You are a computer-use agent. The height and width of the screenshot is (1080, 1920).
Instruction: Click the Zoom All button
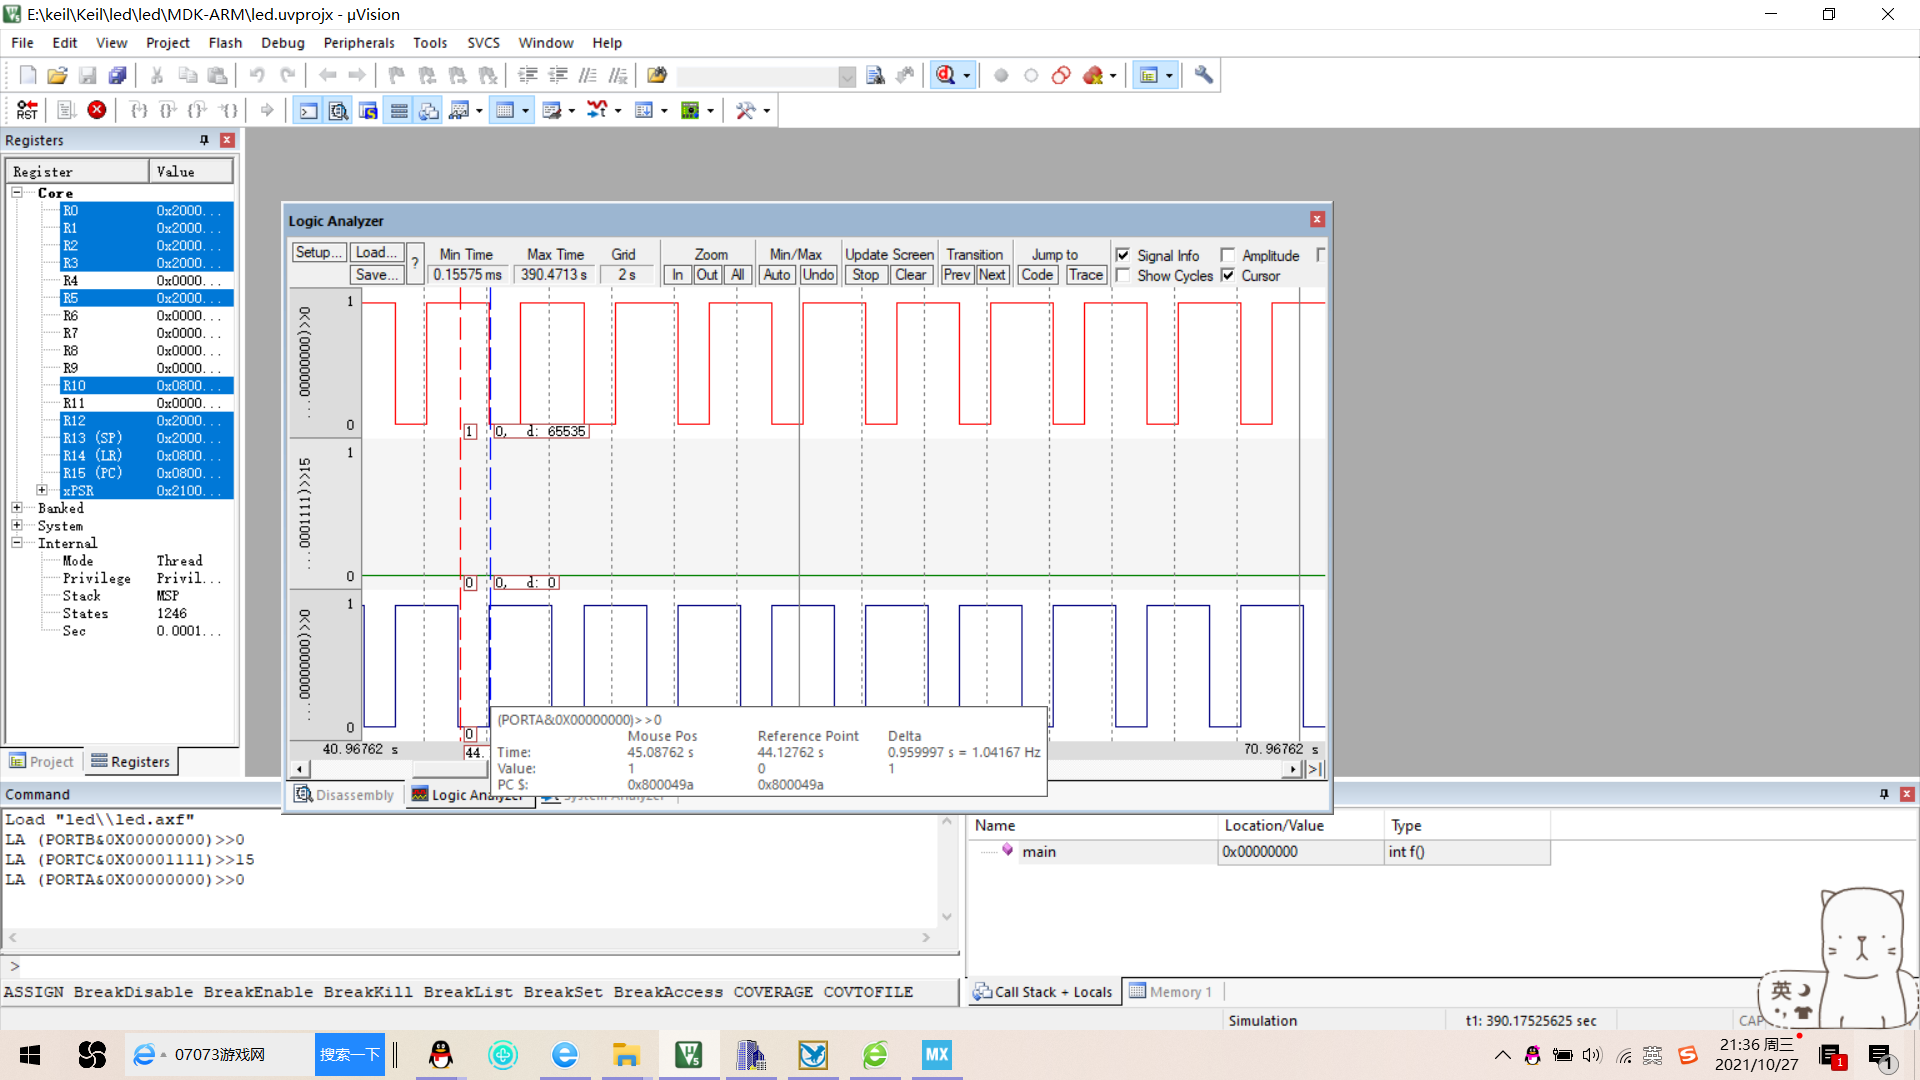(x=737, y=275)
